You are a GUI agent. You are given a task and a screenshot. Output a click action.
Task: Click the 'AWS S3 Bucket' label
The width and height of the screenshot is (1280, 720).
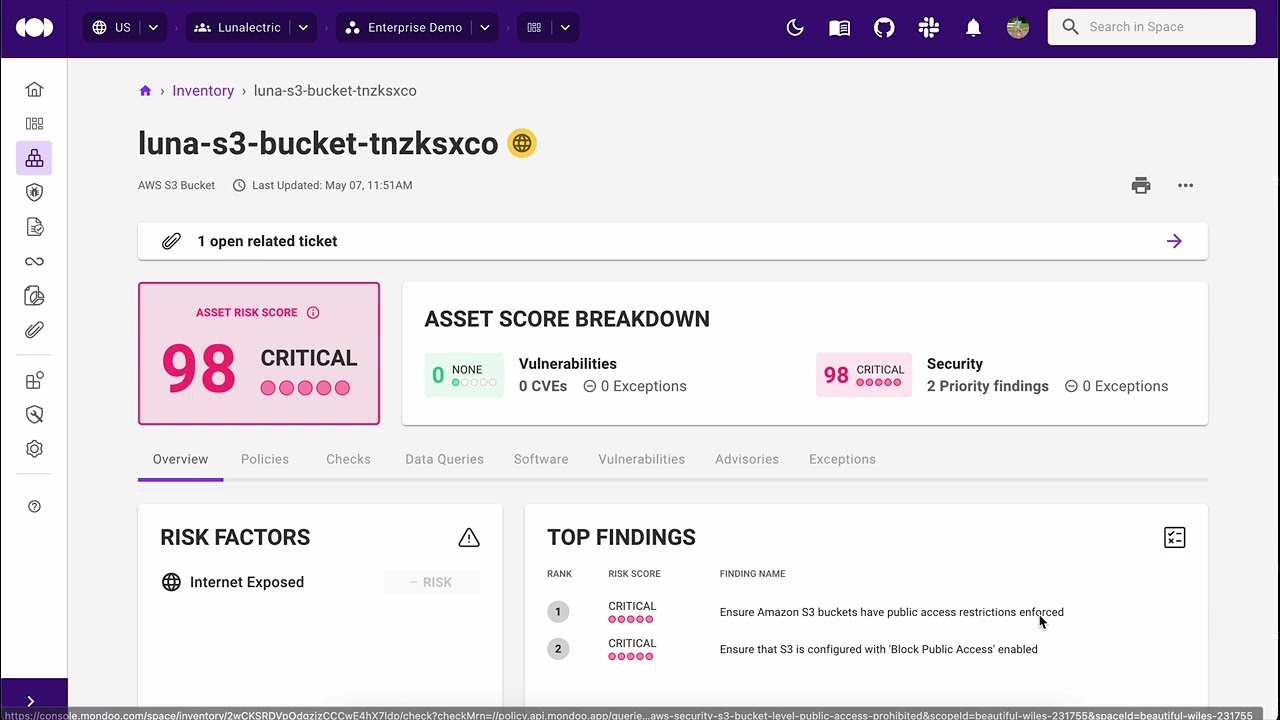(177, 186)
